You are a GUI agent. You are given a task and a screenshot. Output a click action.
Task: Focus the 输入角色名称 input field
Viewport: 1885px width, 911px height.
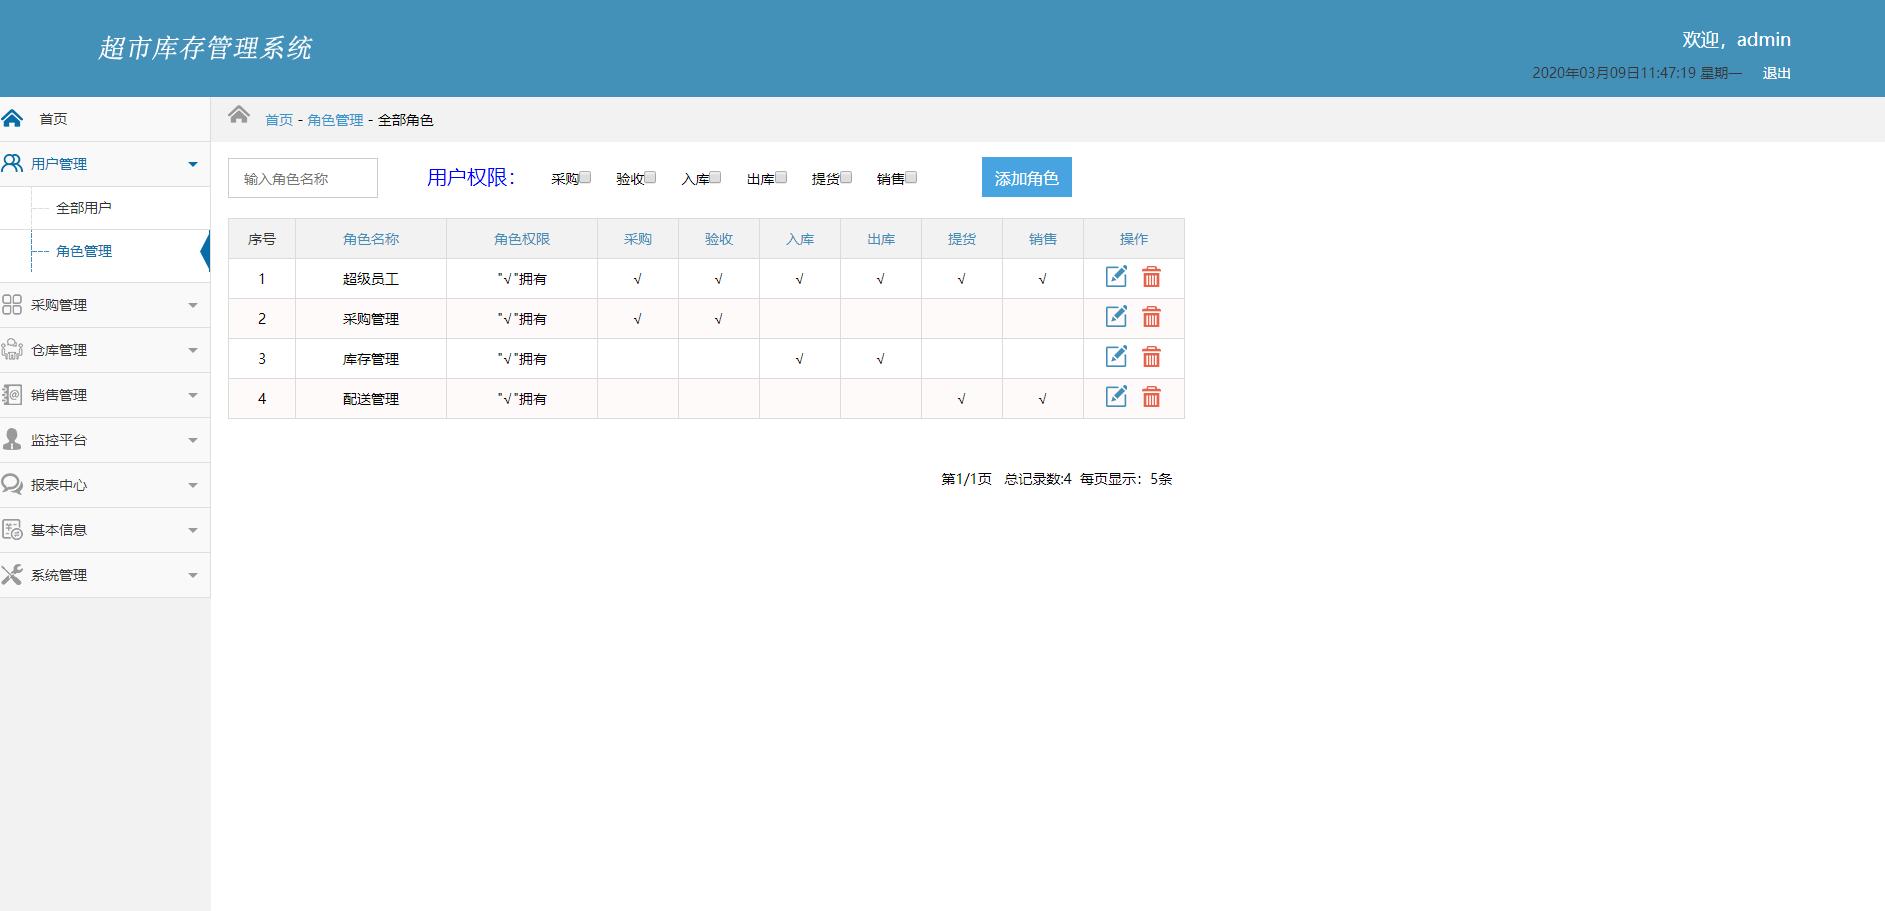pos(303,178)
